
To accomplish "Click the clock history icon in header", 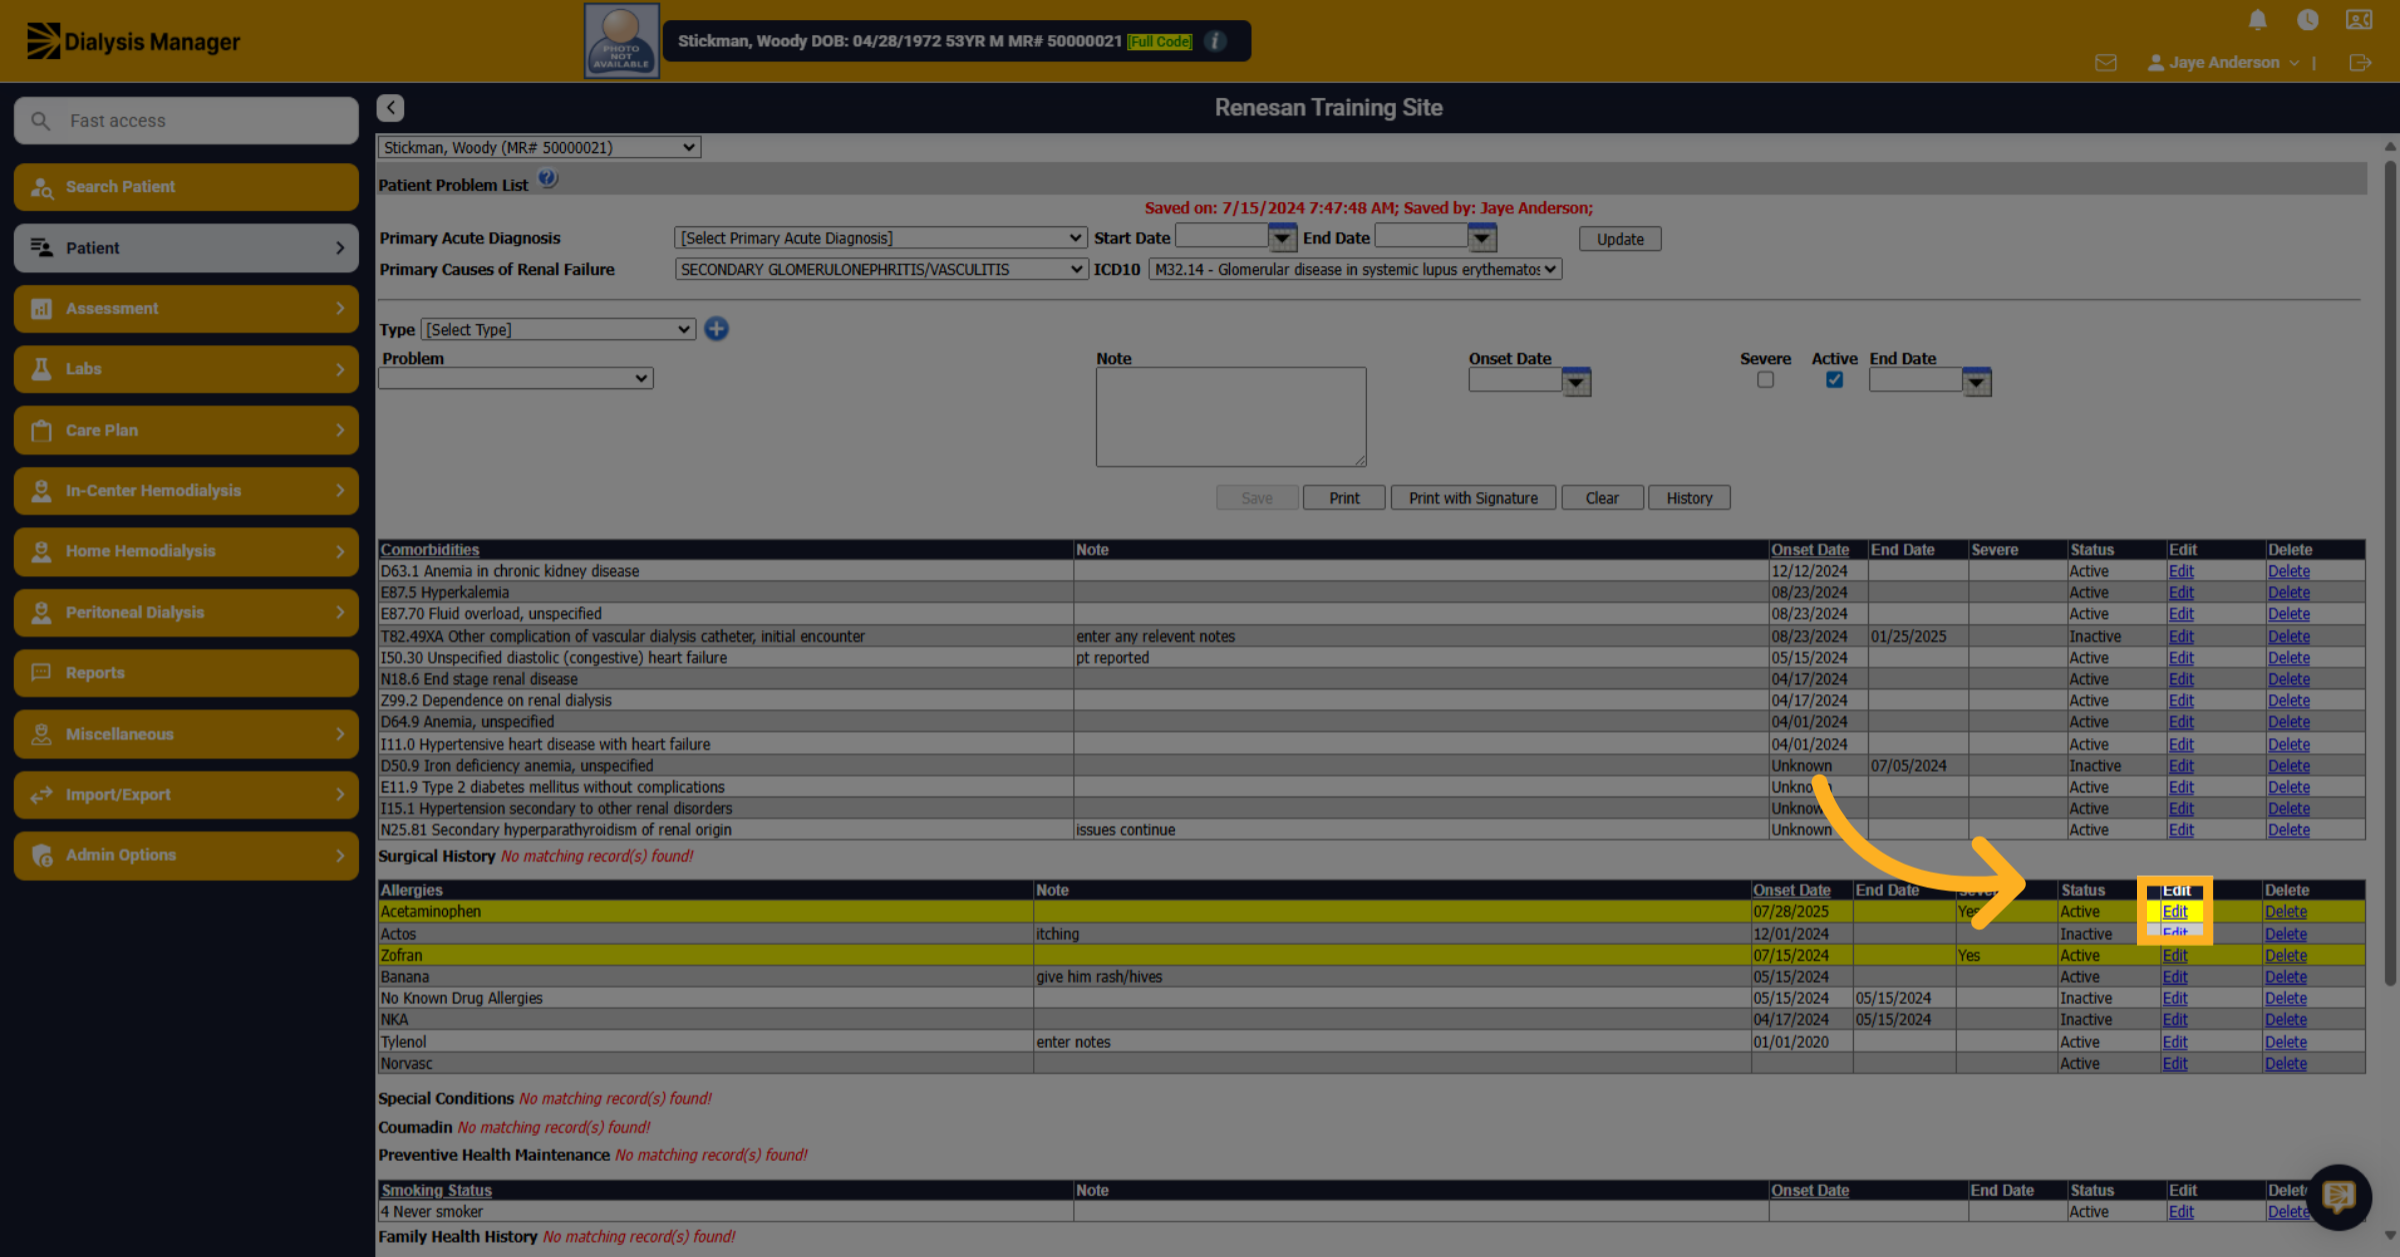I will click(x=2307, y=20).
